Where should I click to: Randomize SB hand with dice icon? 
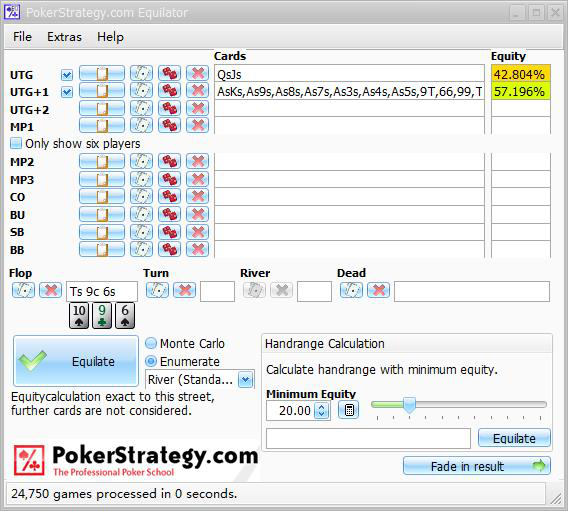click(170, 232)
